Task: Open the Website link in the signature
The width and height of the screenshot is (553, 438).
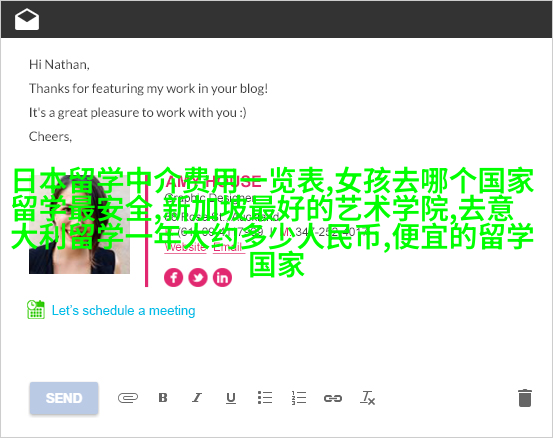Action: [186, 247]
